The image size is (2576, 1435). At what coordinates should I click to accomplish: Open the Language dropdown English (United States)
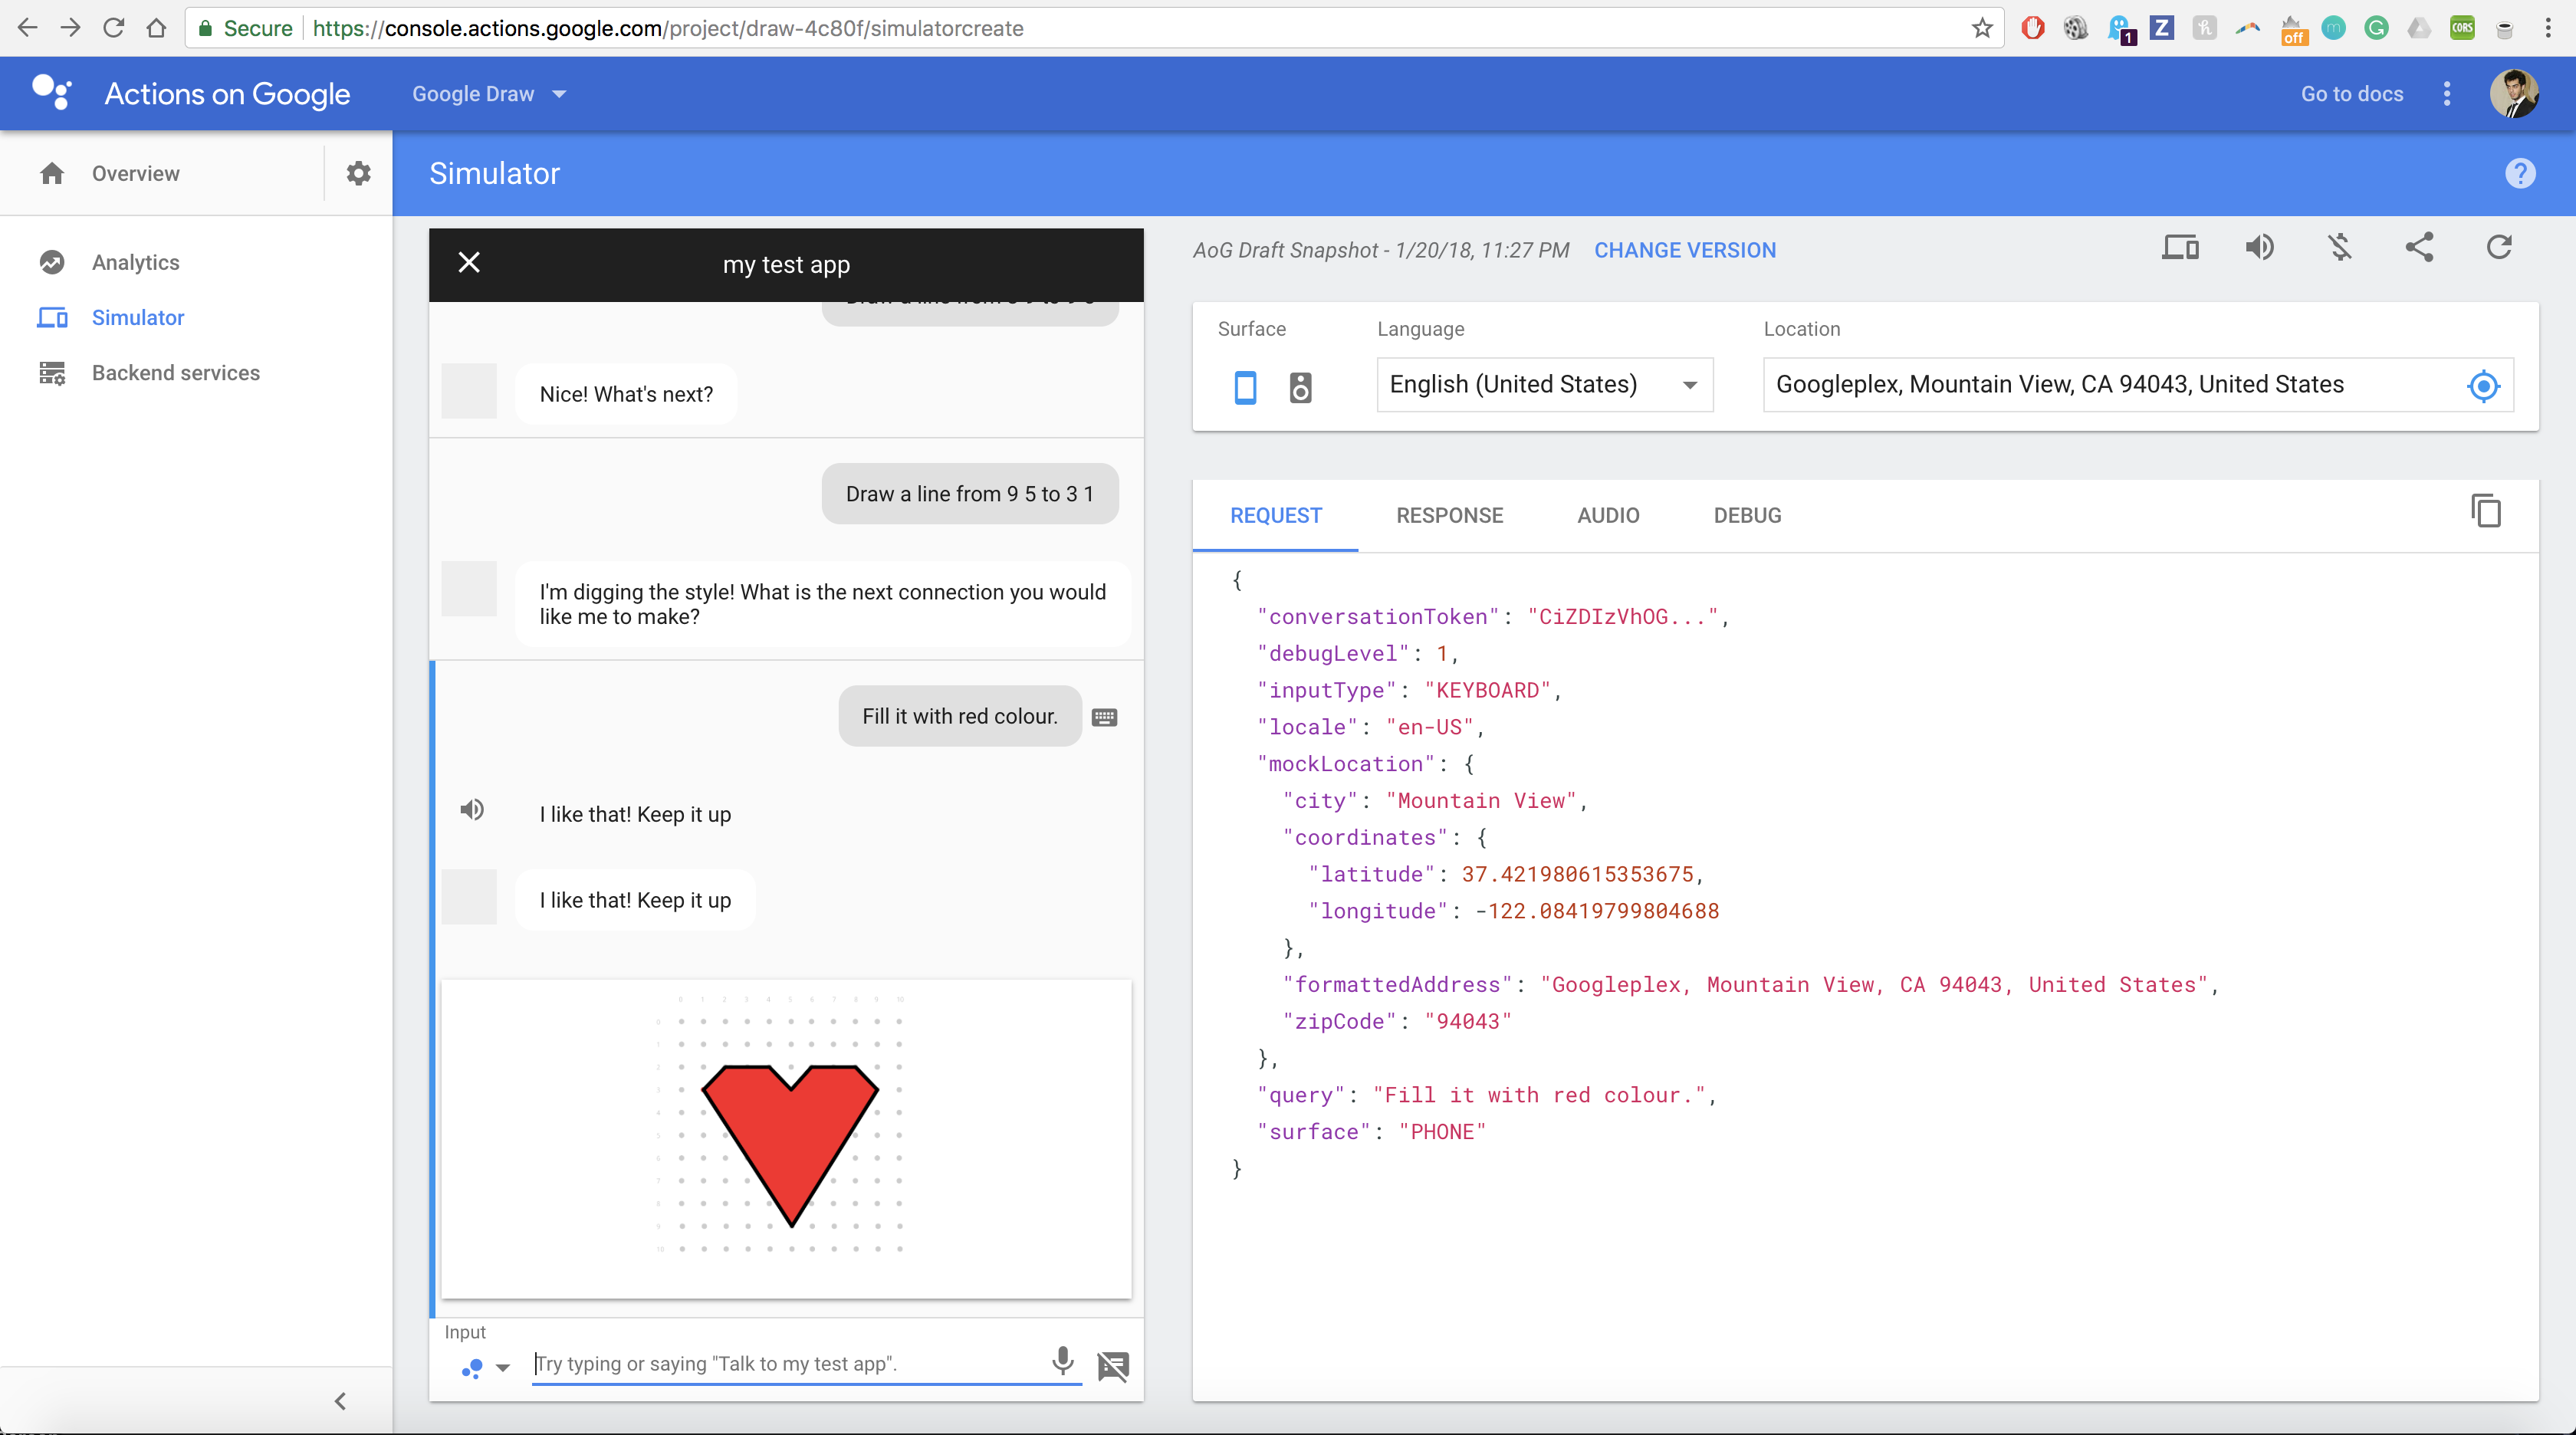click(x=1544, y=385)
